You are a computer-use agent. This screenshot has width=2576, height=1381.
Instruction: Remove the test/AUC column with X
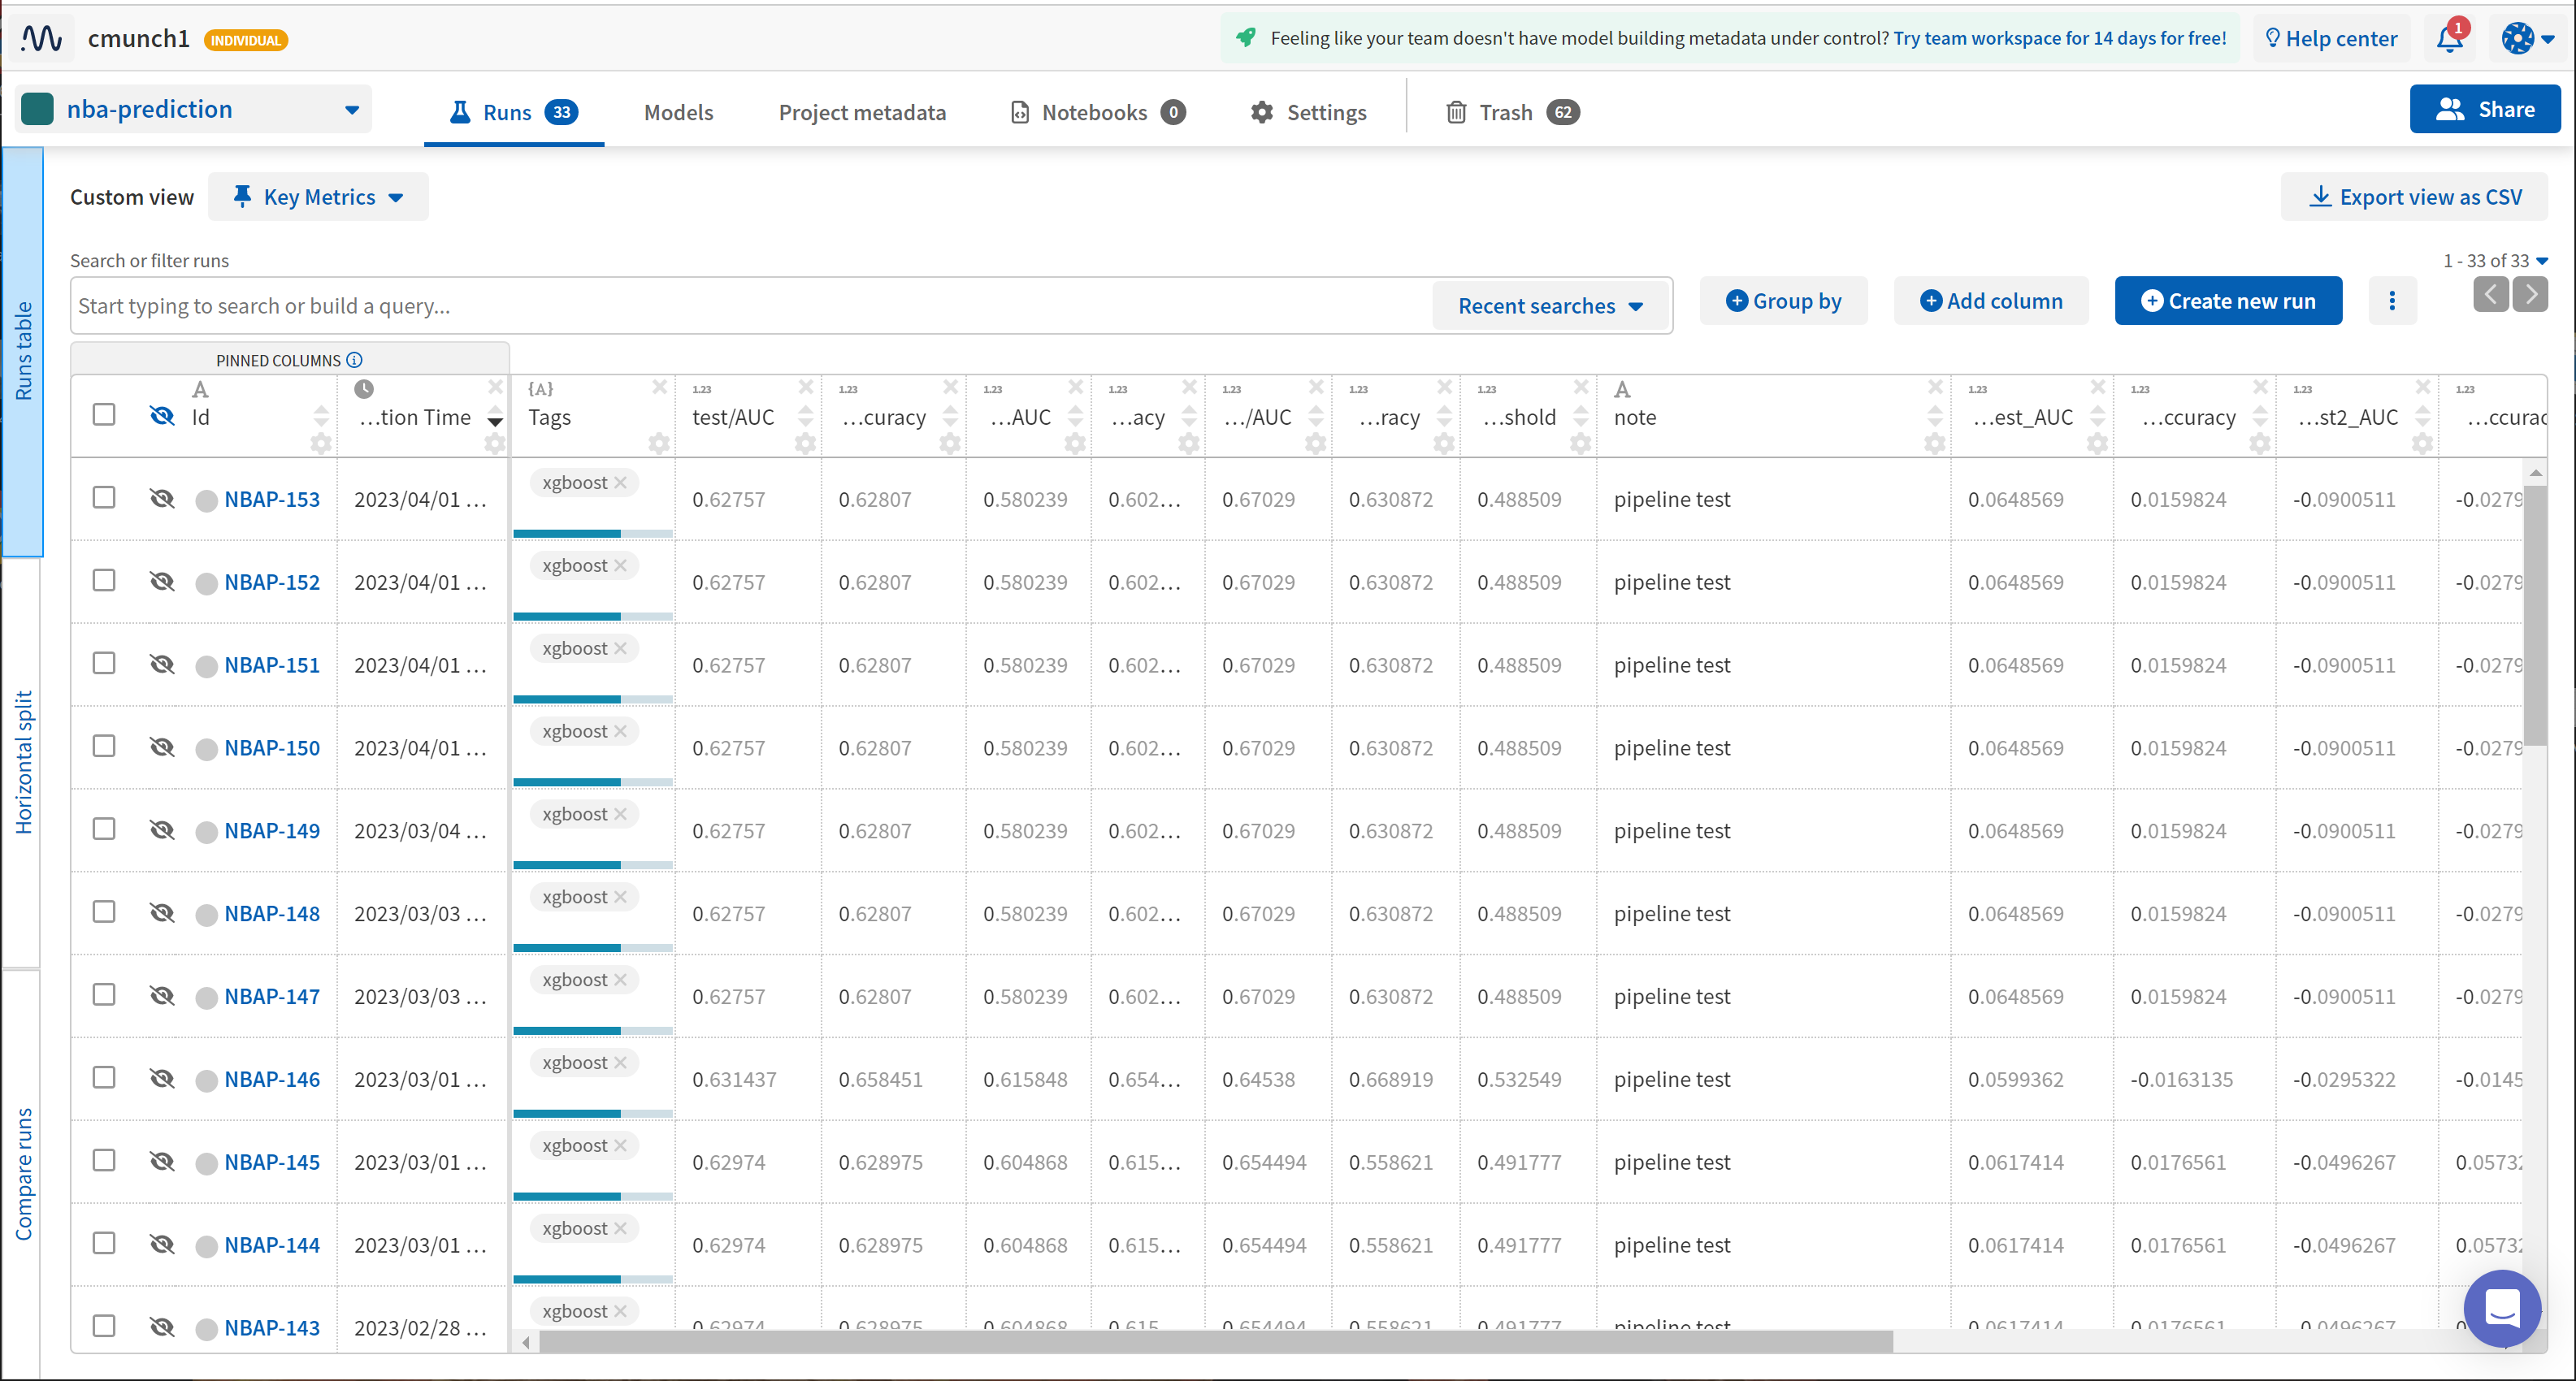pos(806,388)
